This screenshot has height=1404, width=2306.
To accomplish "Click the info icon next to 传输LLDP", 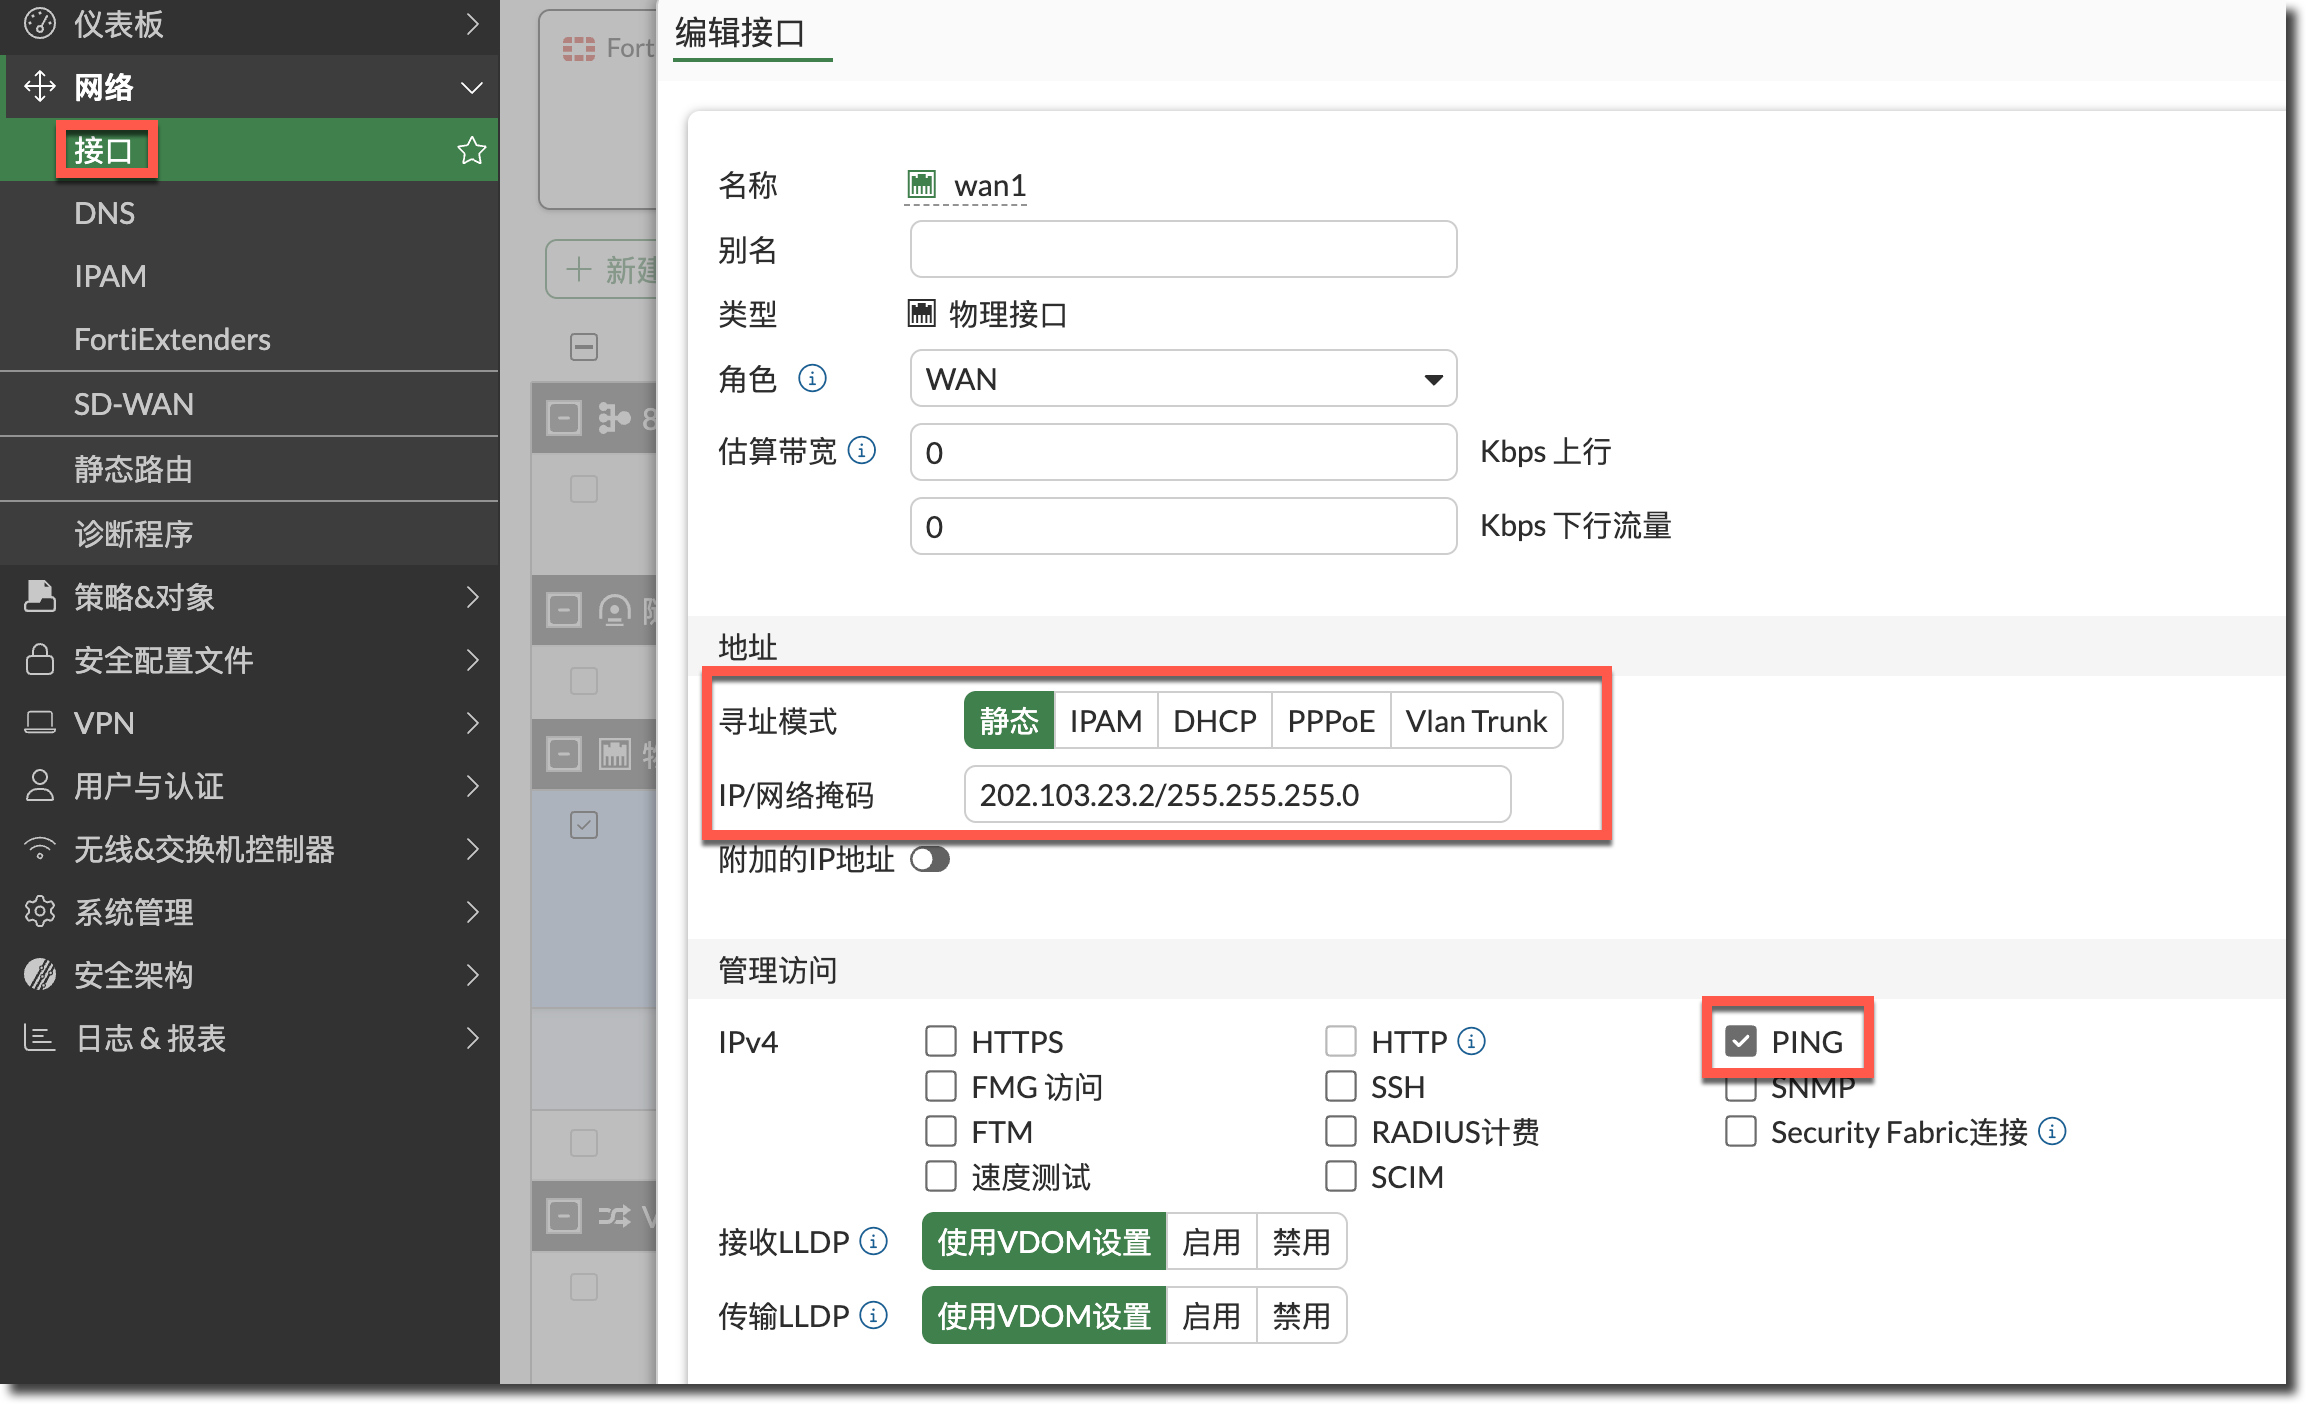I will click(873, 1315).
